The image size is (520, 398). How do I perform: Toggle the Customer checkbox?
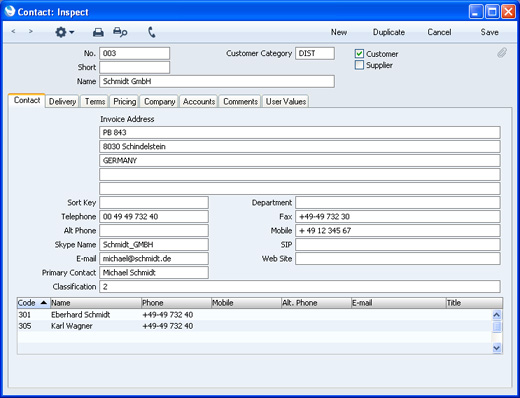pos(359,54)
